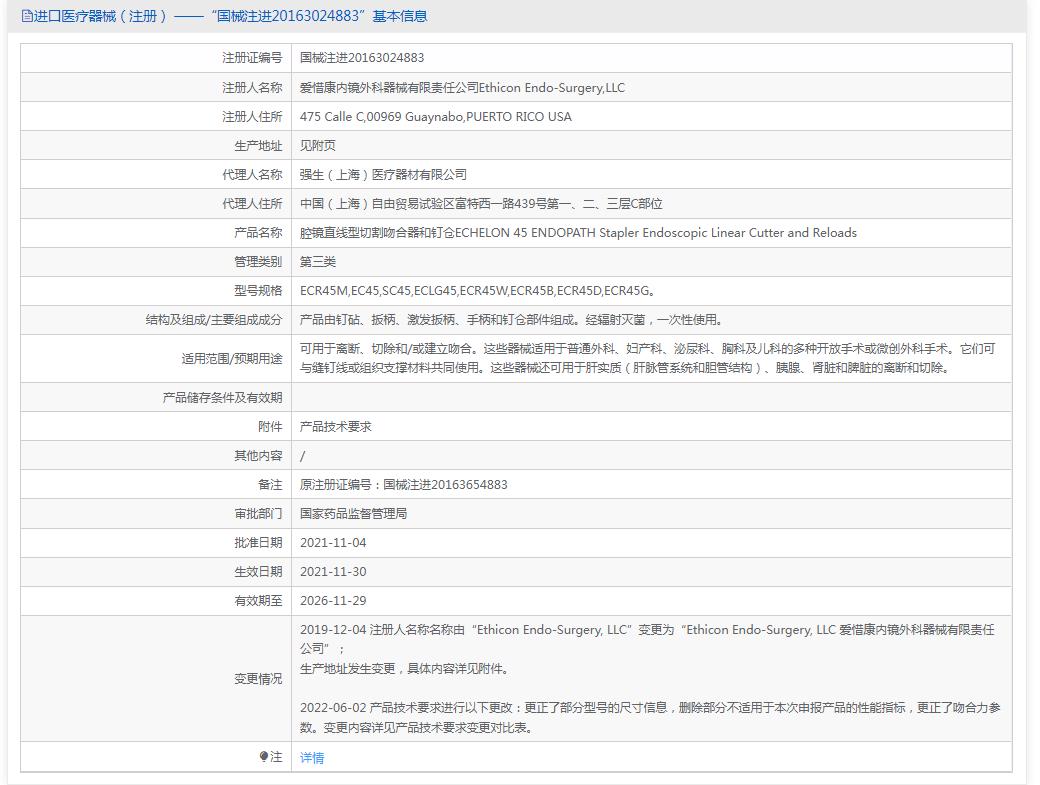
Task: Click the 其他内容 row label
Action: point(258,455)
